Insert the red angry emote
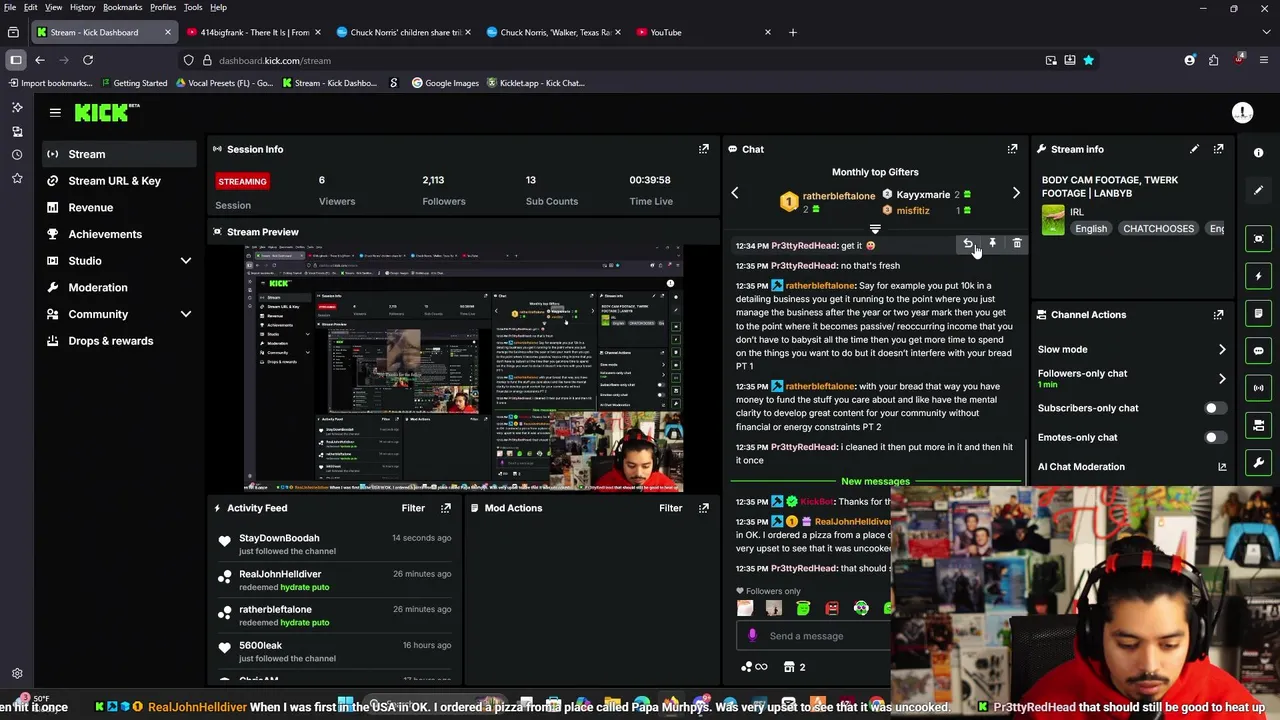 pyautogui.click(x=832, y=608)
